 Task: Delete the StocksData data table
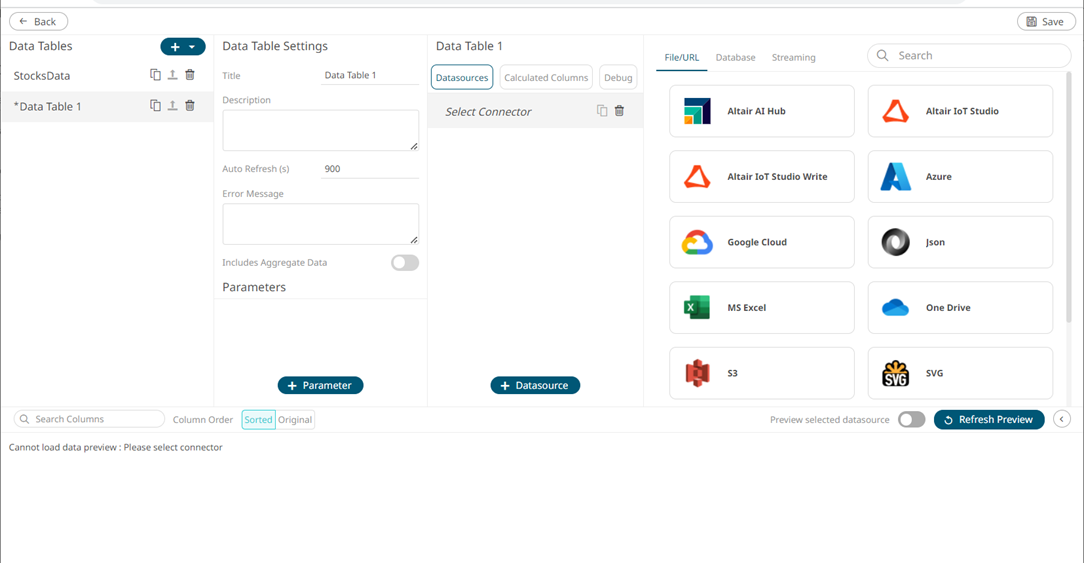[x=190, y=75]
